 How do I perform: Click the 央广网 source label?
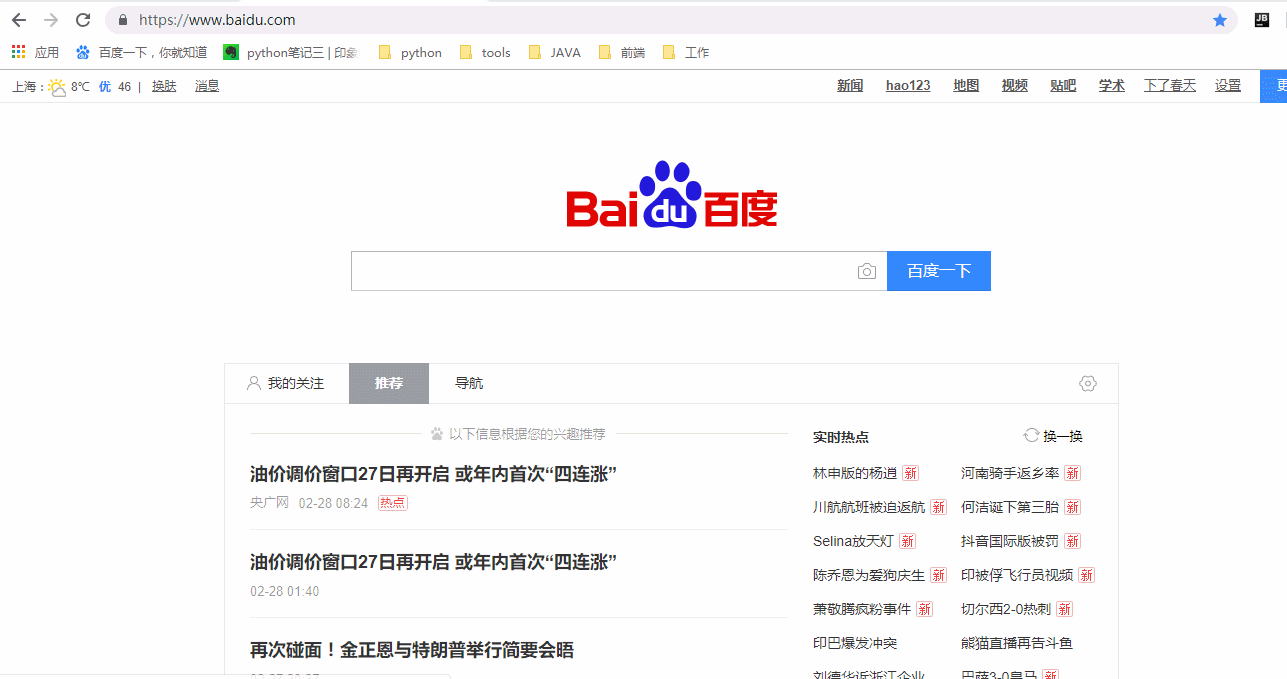pyautogui.click(x=269, y=503)
